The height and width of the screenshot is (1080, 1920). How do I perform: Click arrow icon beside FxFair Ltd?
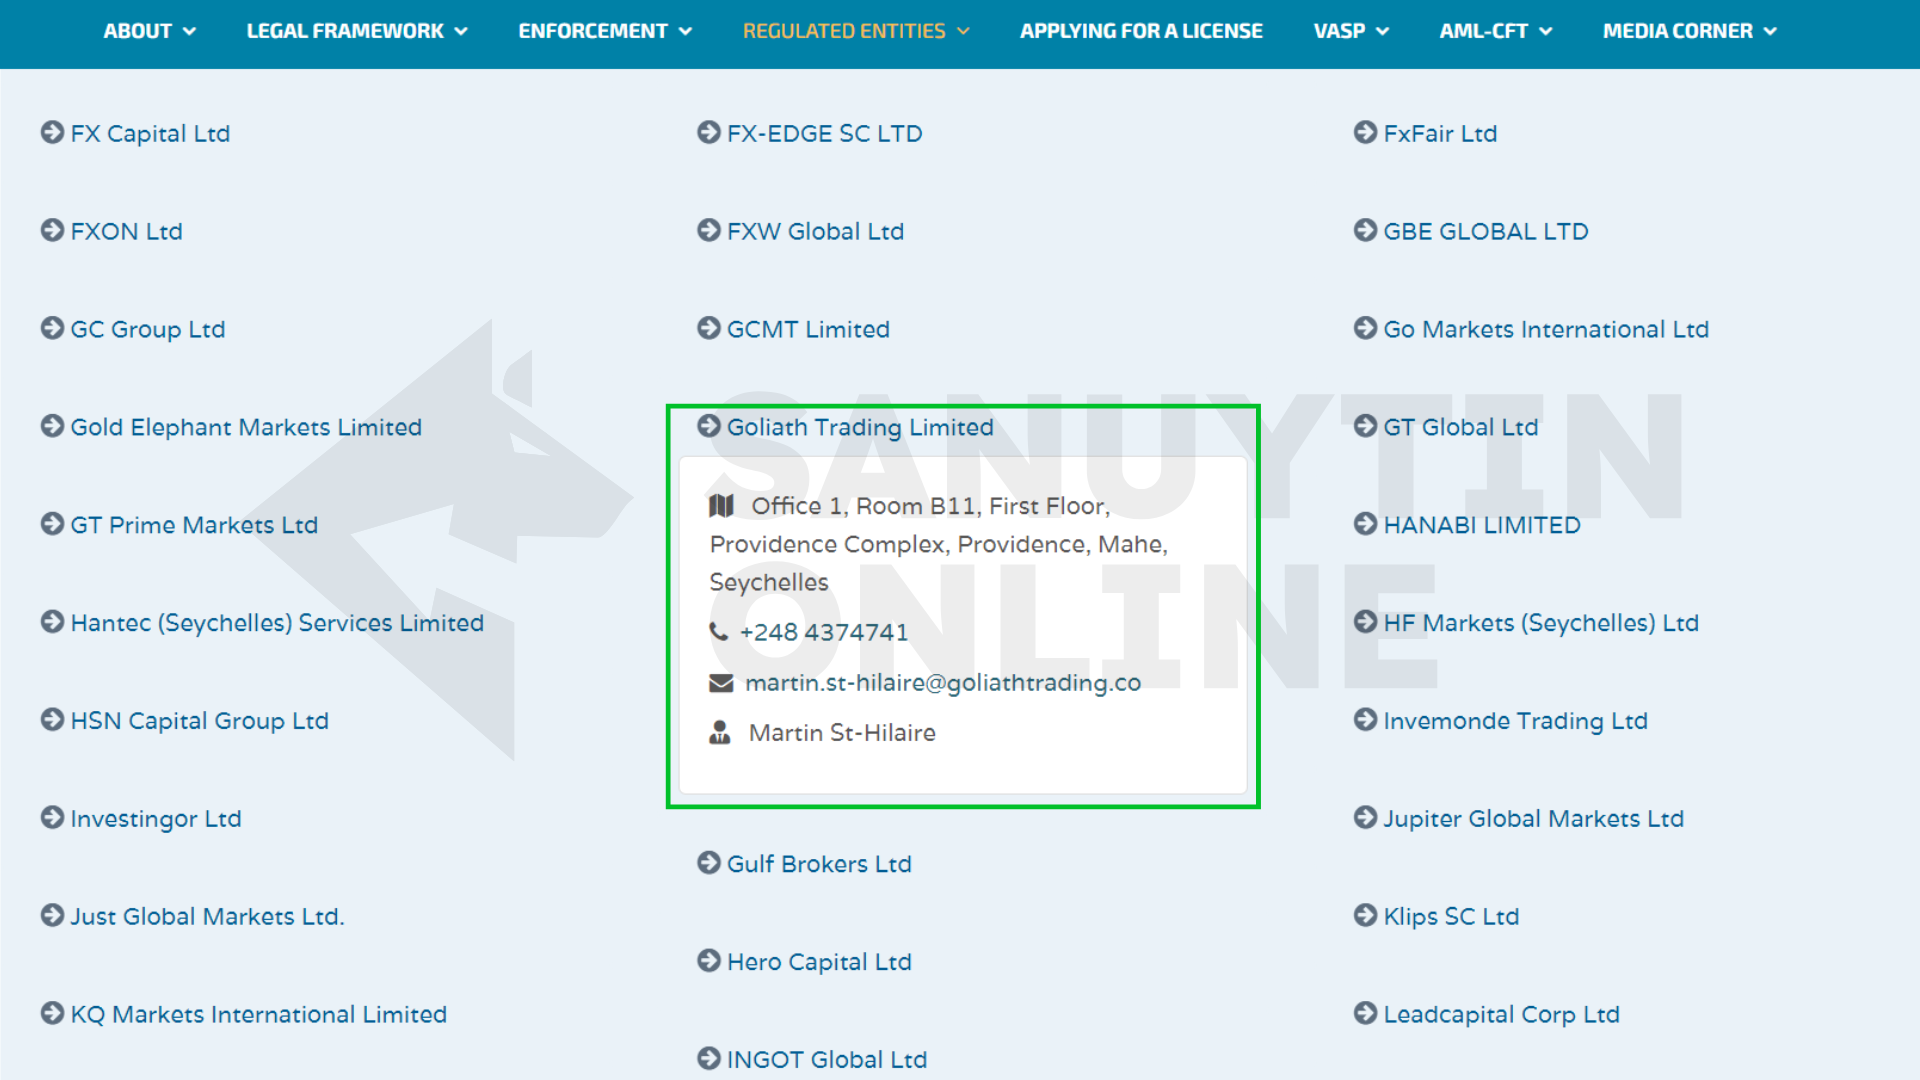pos(1365,132)
